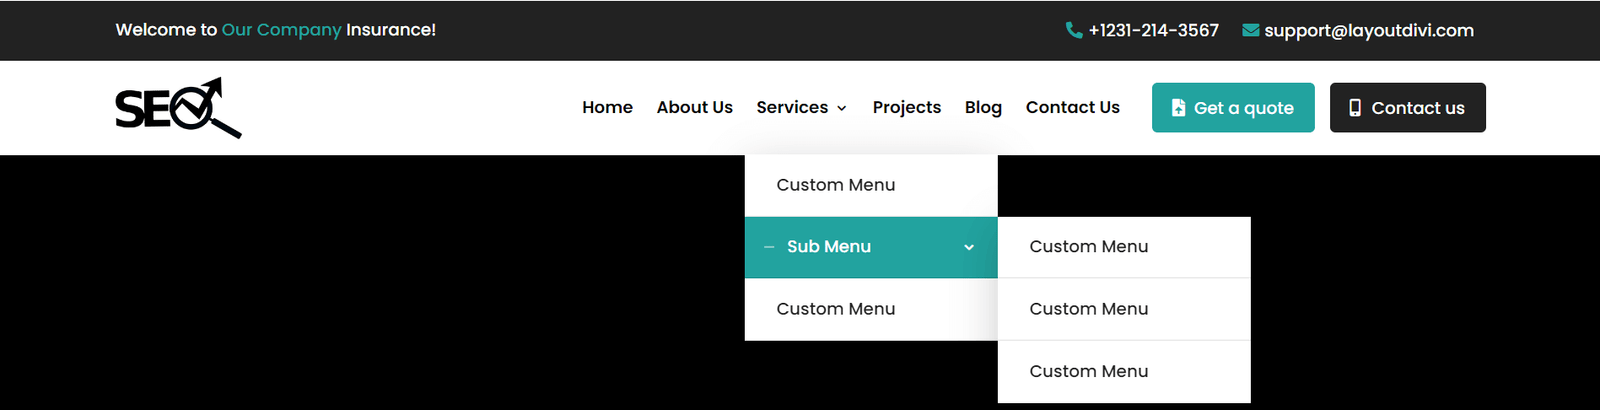Expand the Services chevron arrow

pos(842,108)
